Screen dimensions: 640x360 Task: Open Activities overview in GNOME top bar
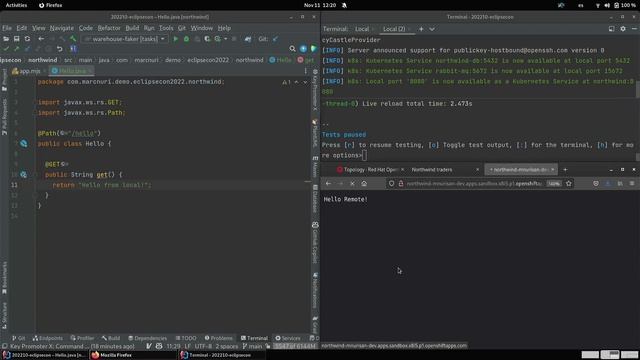[x=16, y=5]
